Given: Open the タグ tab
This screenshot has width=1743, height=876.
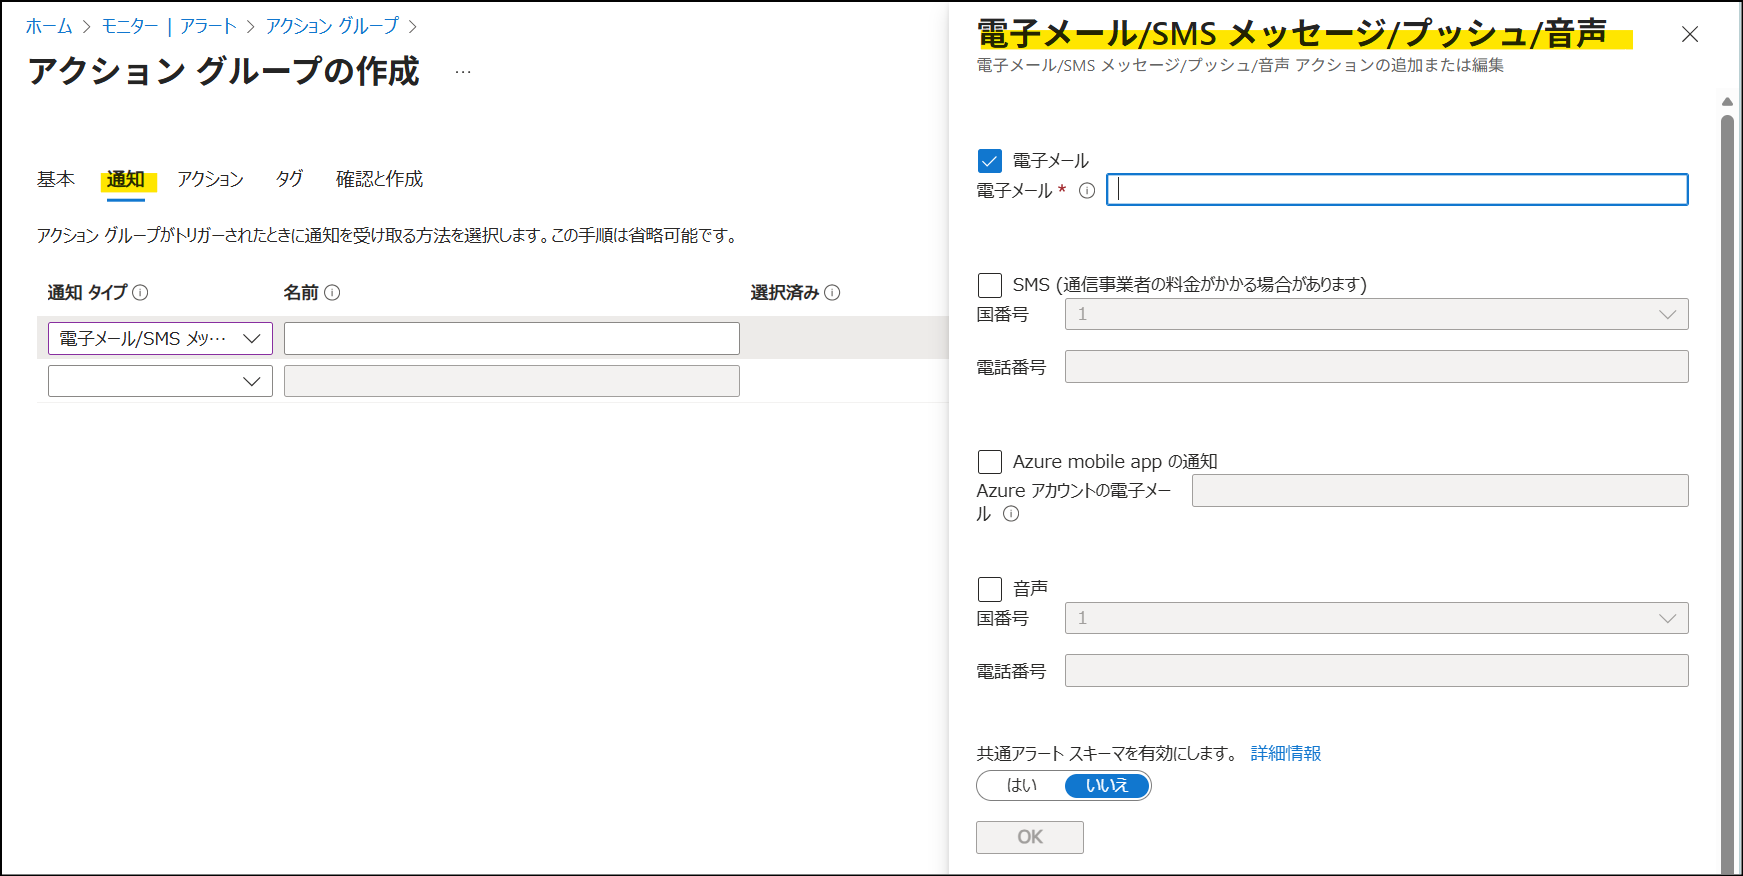Looking at the screenshot, I should tap(289, 179).
